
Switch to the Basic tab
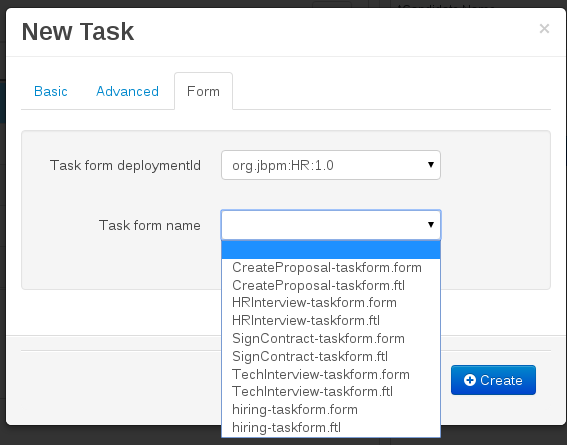point(51,91)
